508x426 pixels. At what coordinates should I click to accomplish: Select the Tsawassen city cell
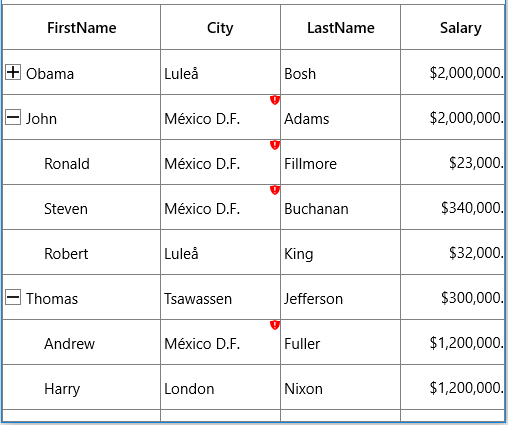pyautogui.click(x=220, y=297)
